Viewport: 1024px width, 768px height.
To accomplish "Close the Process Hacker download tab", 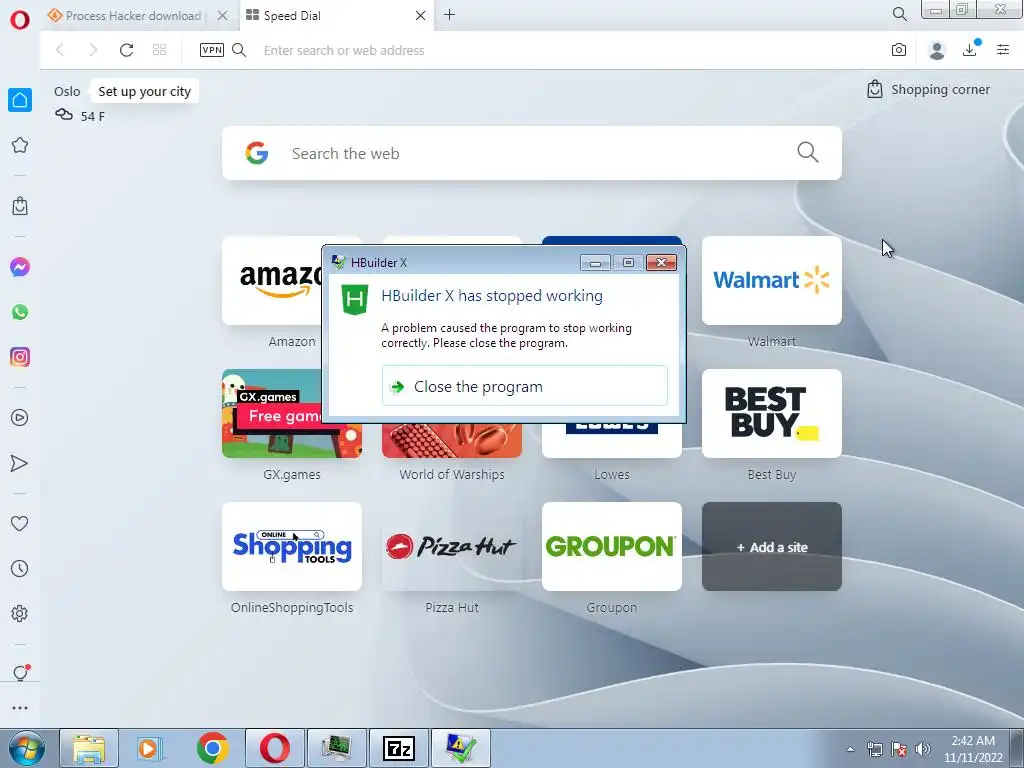I will tap(223, 15).
